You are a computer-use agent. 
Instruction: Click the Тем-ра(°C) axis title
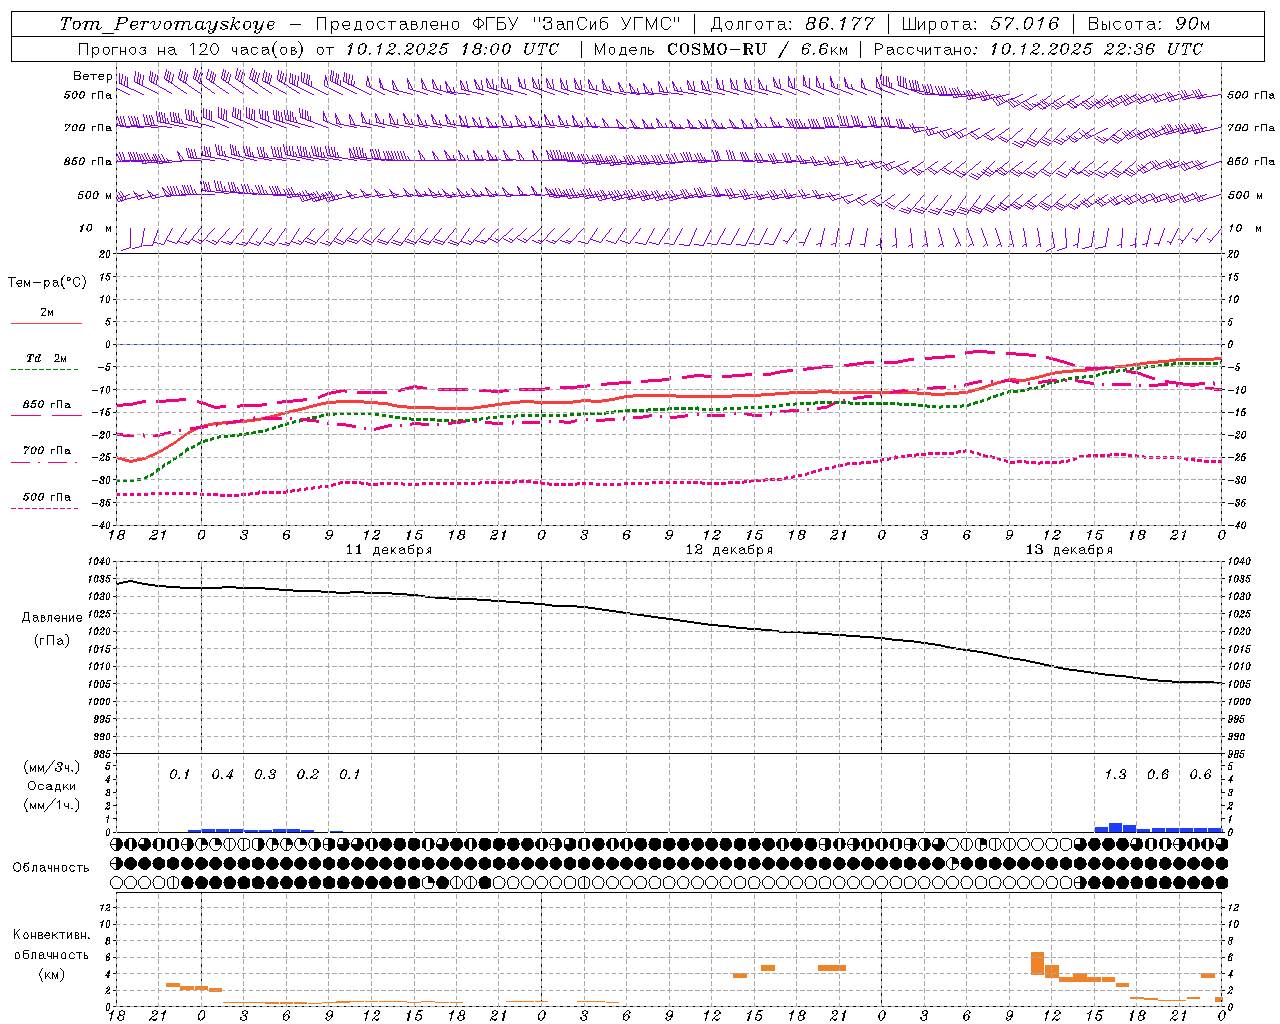tap(47, 283)
